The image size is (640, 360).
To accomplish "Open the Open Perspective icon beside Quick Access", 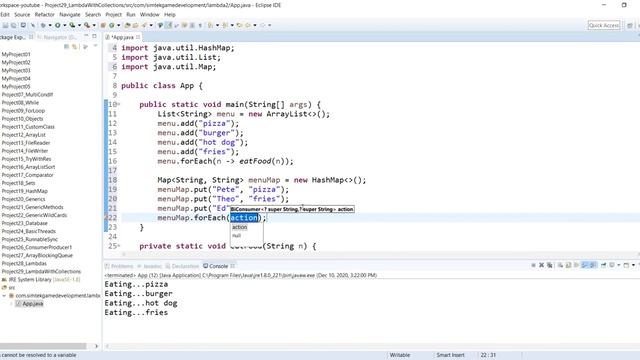I will click(630, 25).
